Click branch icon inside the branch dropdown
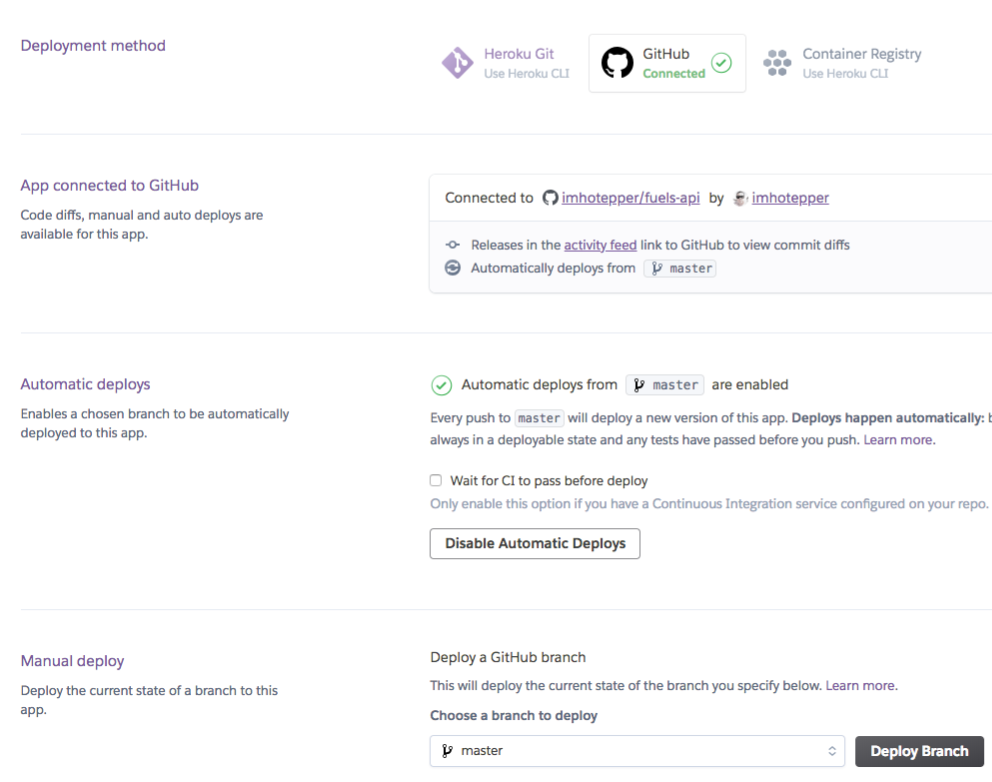This screenshot has width=992, height=782. pyautogui.click(x=447, y=750)
